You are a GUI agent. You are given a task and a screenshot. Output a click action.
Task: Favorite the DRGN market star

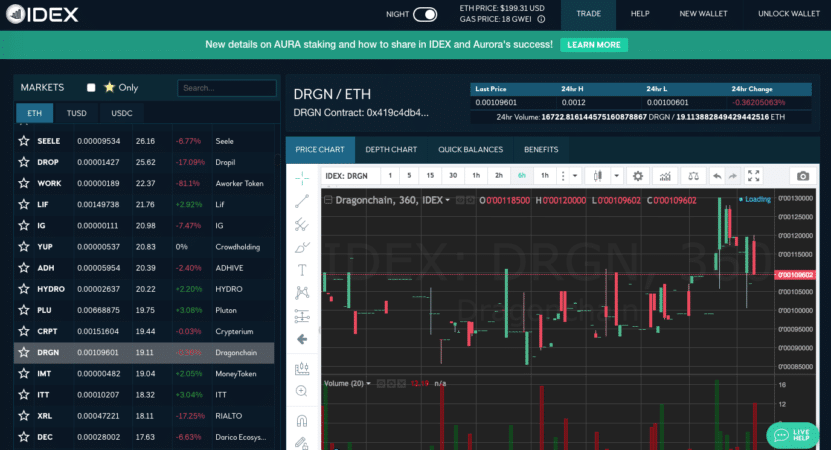tap(24, 352)
